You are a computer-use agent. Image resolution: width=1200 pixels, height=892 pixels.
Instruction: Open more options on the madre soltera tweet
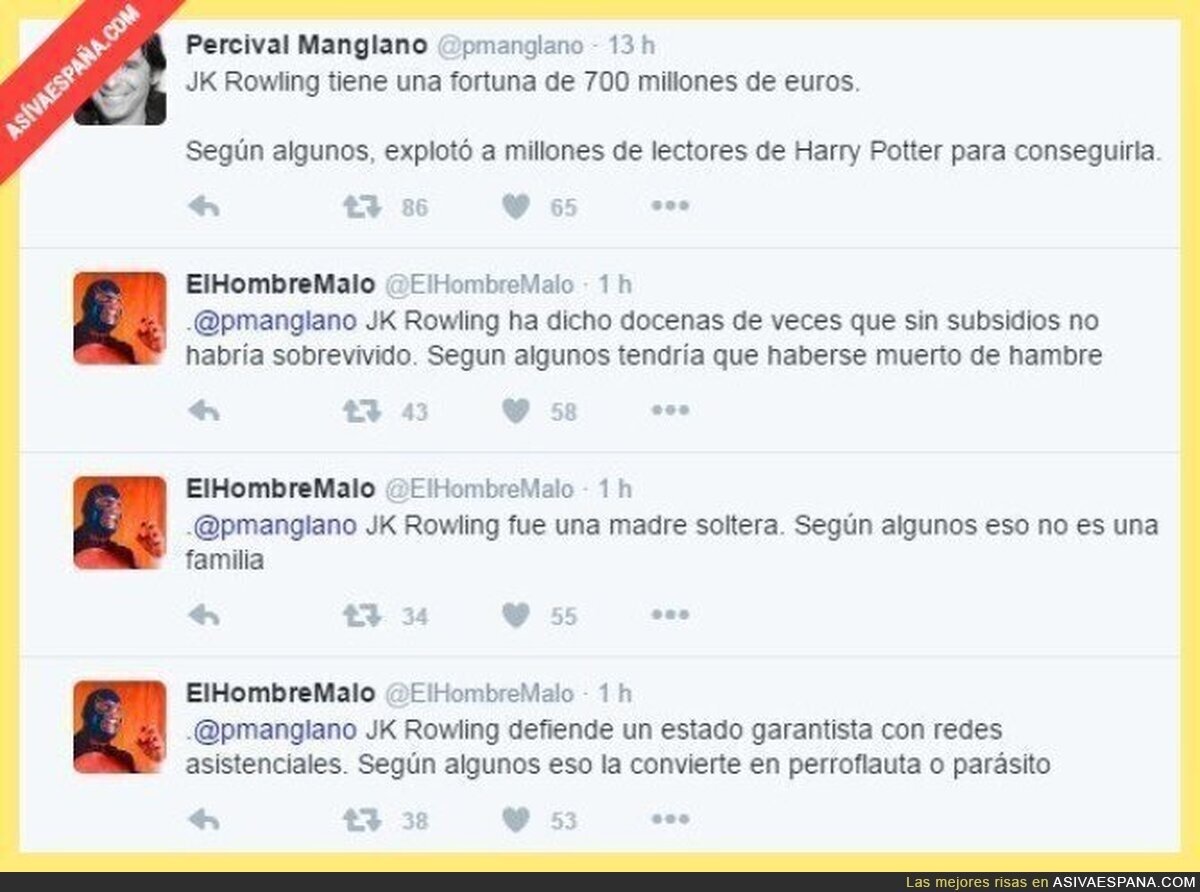coord(670,615)
